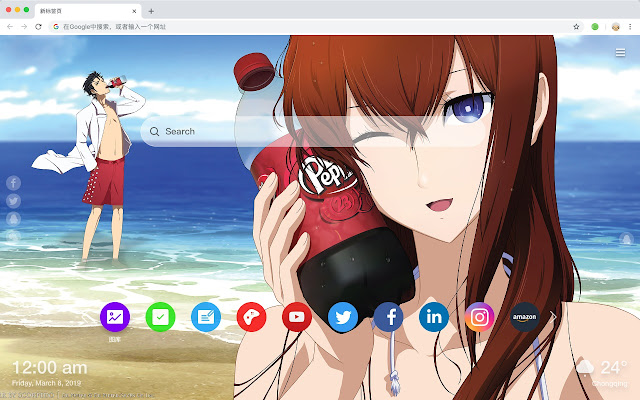Select the current new tab page tab
Image resolution: width=640 pixels, height=400 pixels.
coord(88,11)
